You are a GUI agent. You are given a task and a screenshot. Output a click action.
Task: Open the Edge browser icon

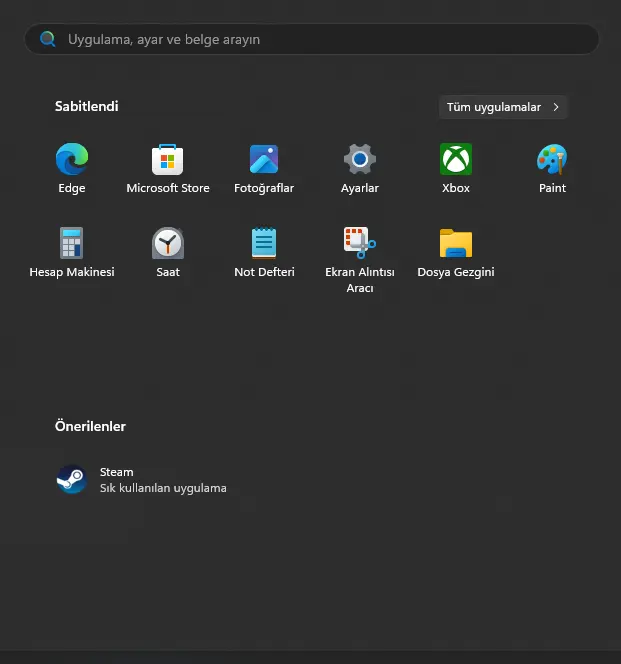(72, 159)
